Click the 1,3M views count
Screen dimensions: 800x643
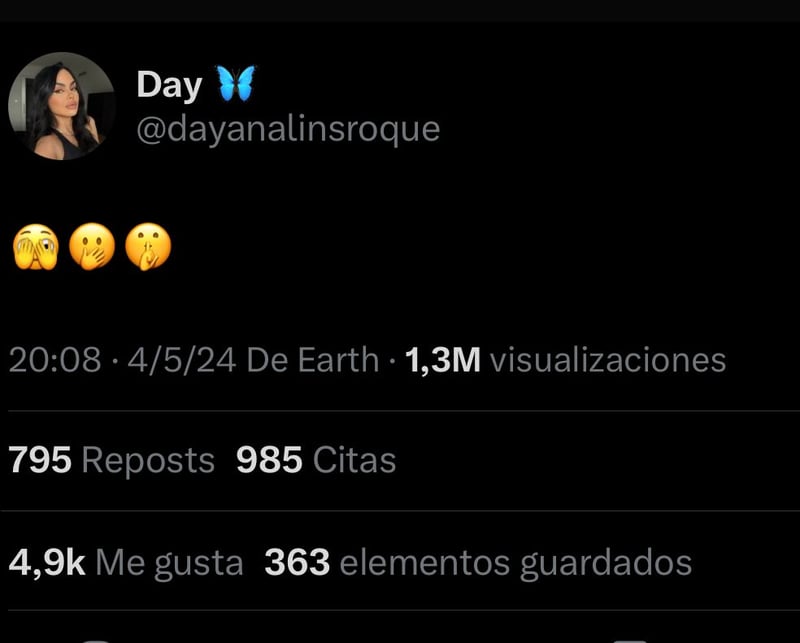(x=442, y=360)
